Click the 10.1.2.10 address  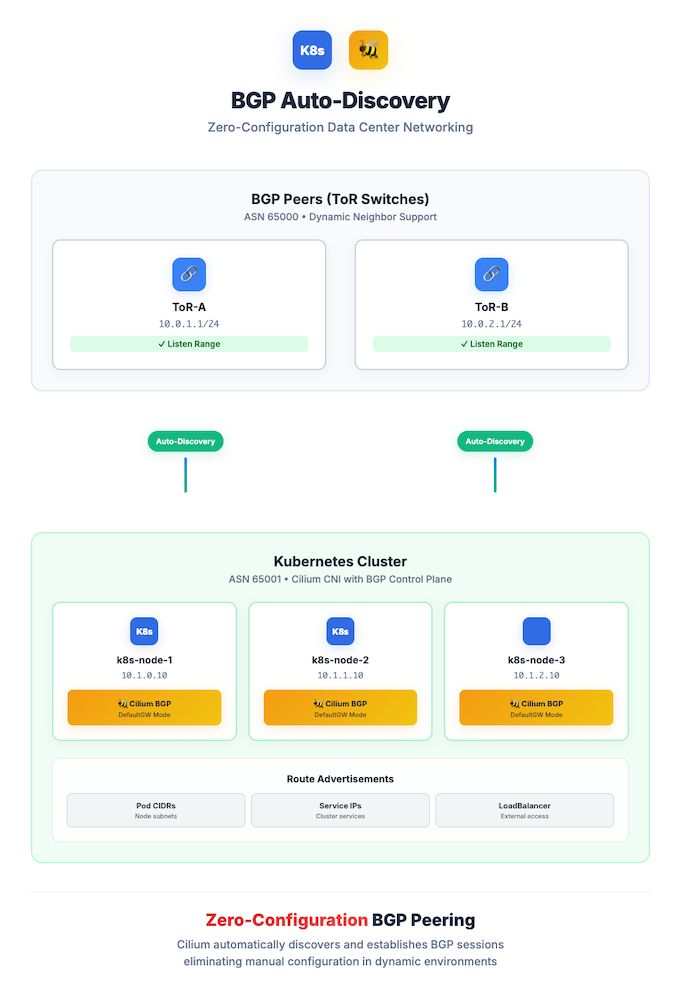pos(537,676)
